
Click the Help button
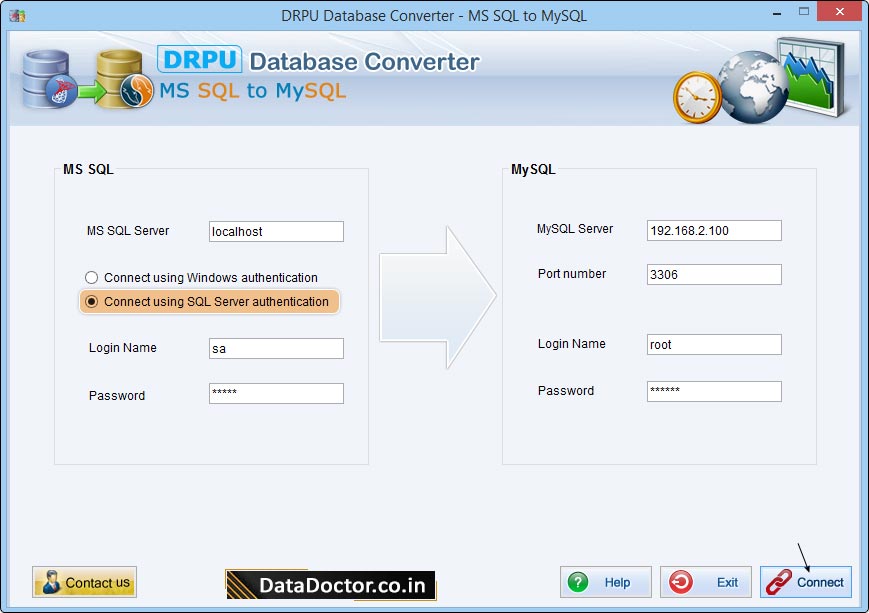(x=605, y=582)
